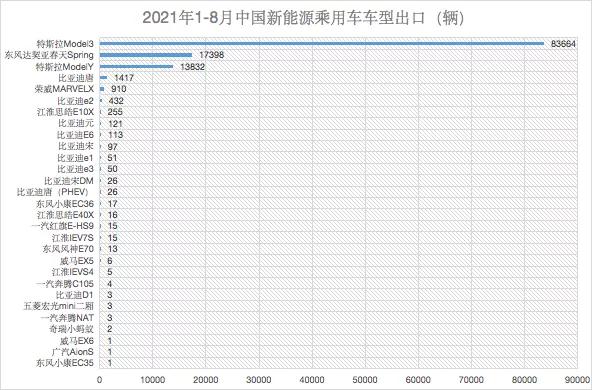Click the 比亚迪e2 category label

(76, 101)
